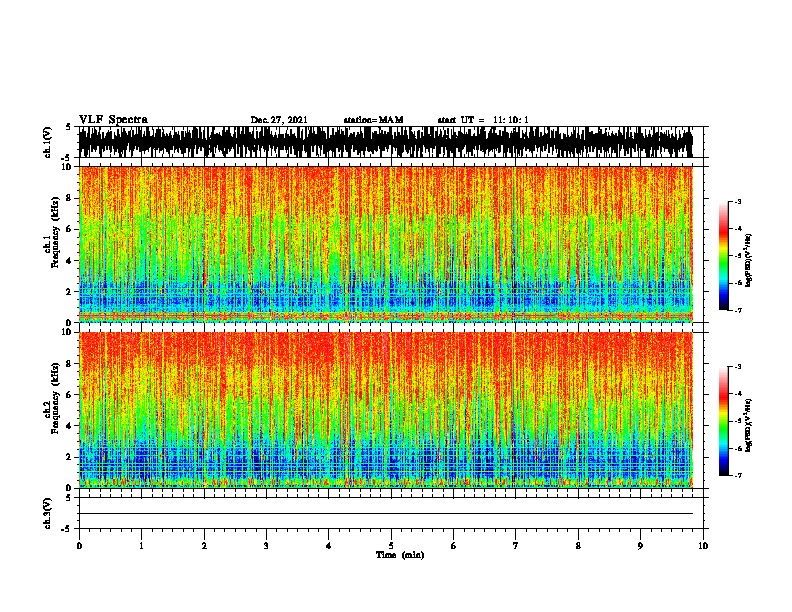
Task: Click the time axis end label "10"
Action: click(703, 546)
